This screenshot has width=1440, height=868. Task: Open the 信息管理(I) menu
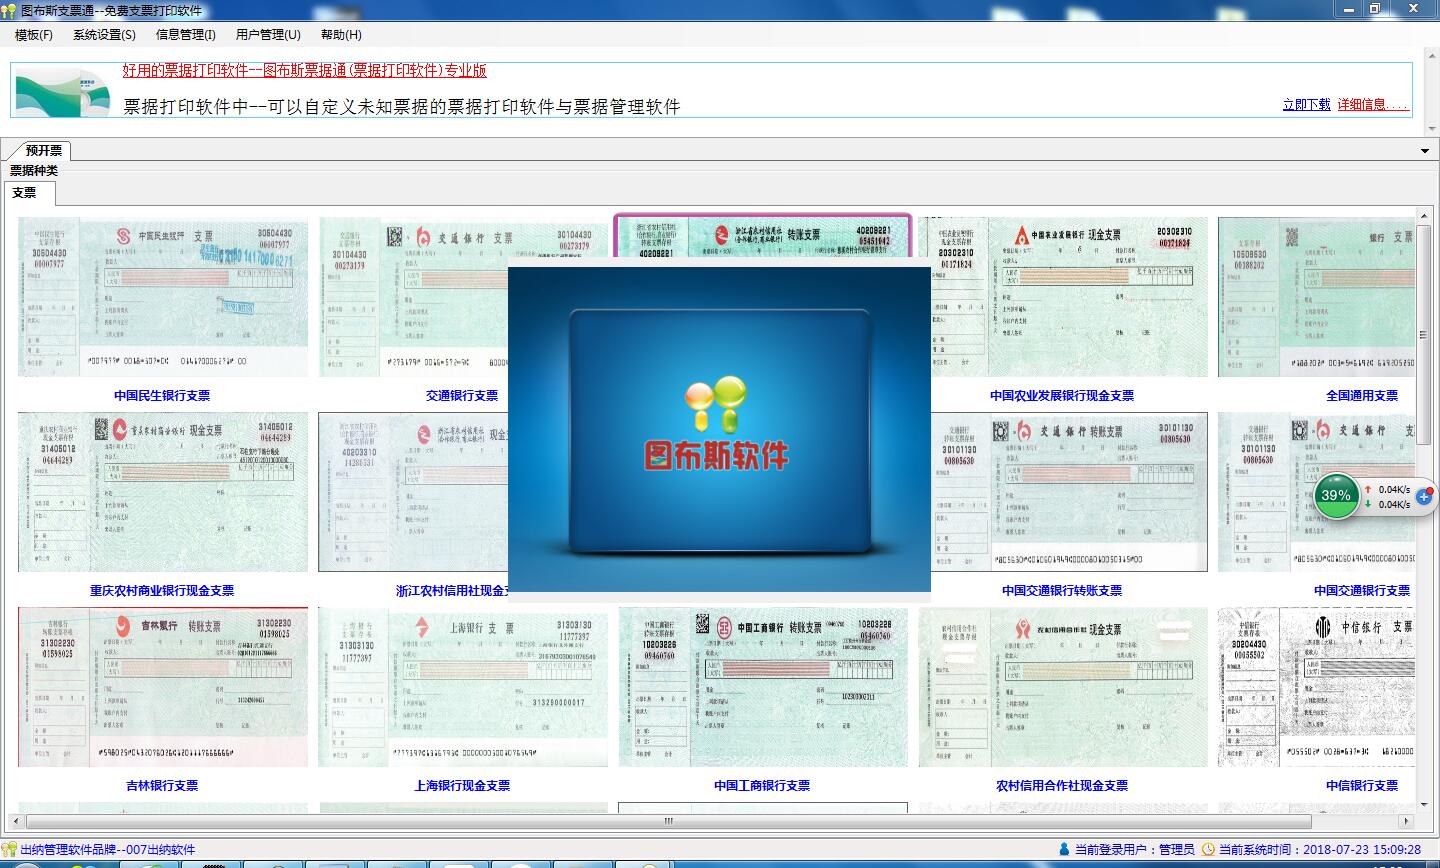186,35
